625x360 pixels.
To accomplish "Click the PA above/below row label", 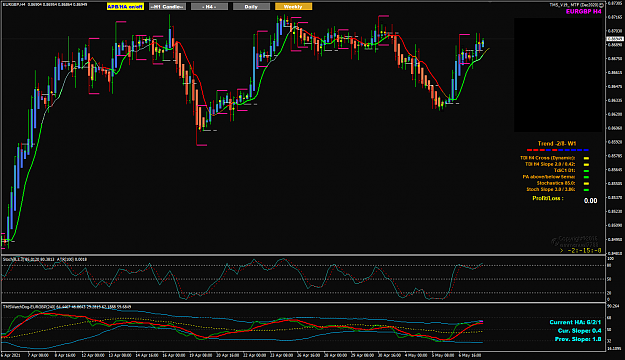I will click(x=549, y=177).
